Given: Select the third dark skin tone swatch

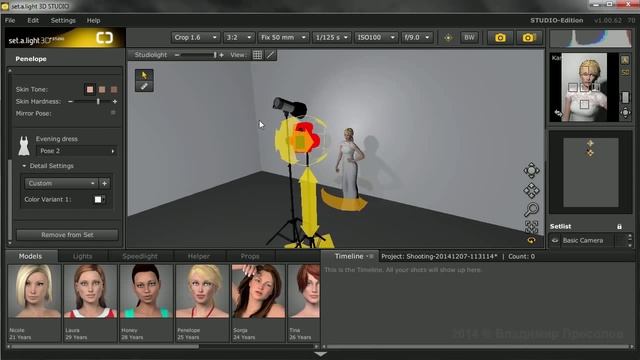Looking at the screenshot, I should pos(114,89).
